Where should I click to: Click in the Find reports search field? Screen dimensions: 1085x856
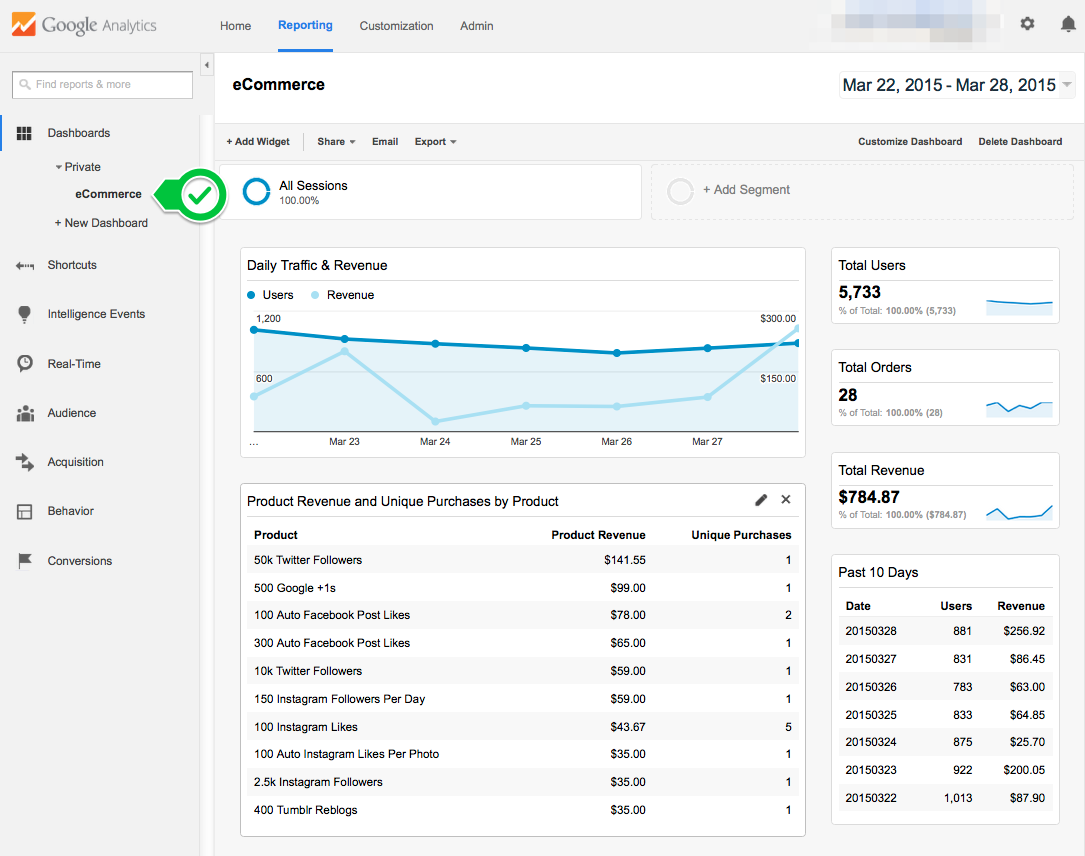pyautogui.click(x=101, y=85)
